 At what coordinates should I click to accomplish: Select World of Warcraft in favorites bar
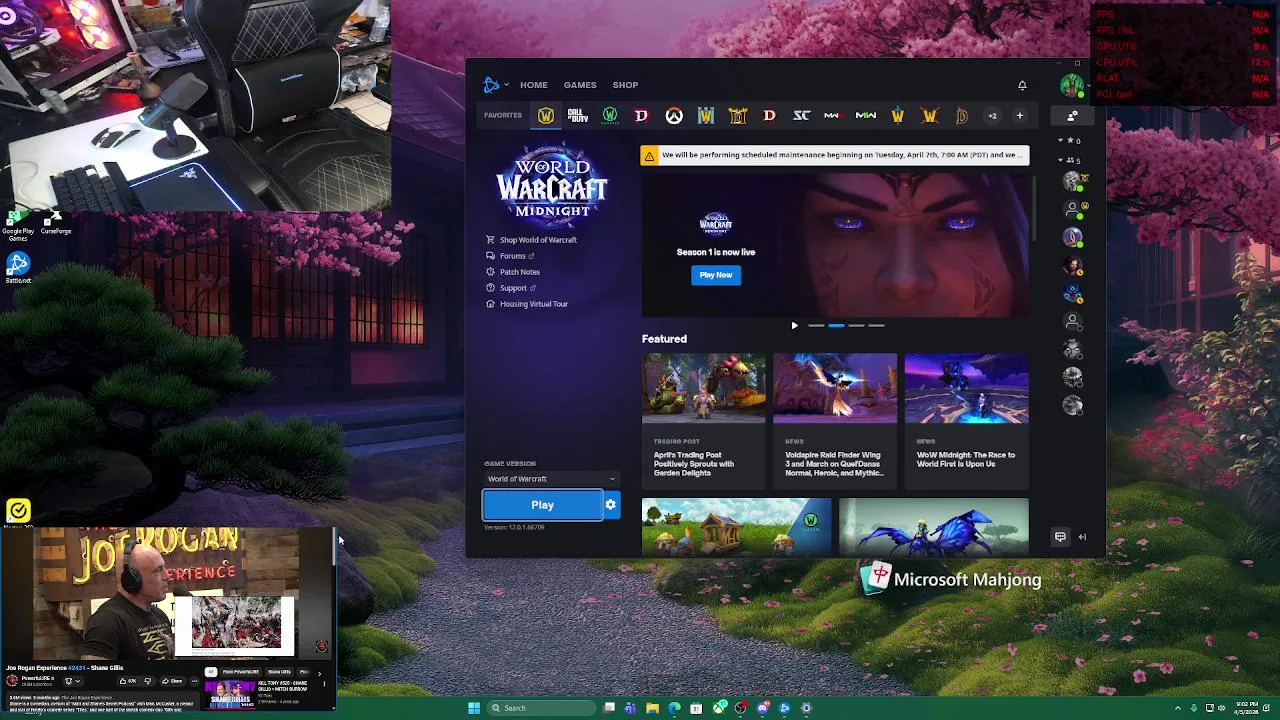546,116
